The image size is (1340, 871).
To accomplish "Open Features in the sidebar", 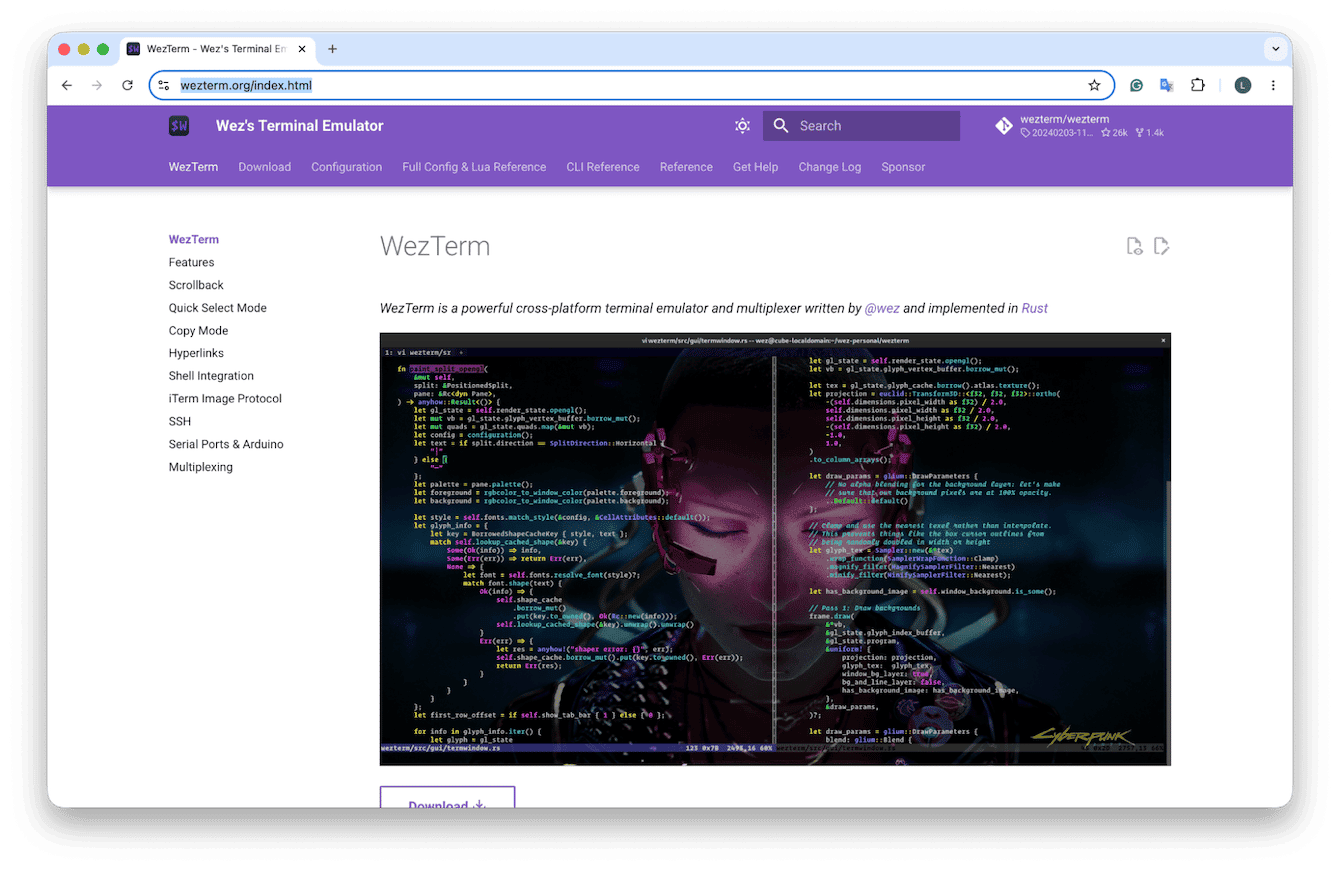I will [x=191, y=262].
